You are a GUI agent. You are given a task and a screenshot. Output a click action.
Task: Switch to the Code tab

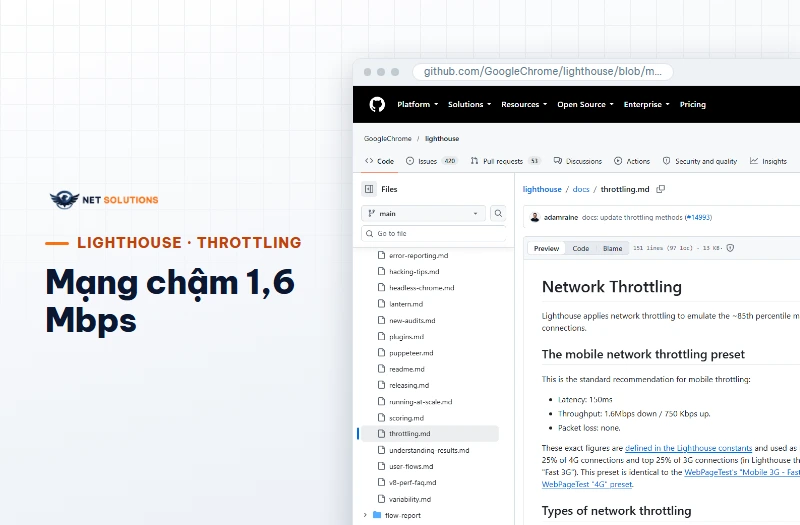click(380, 161)
